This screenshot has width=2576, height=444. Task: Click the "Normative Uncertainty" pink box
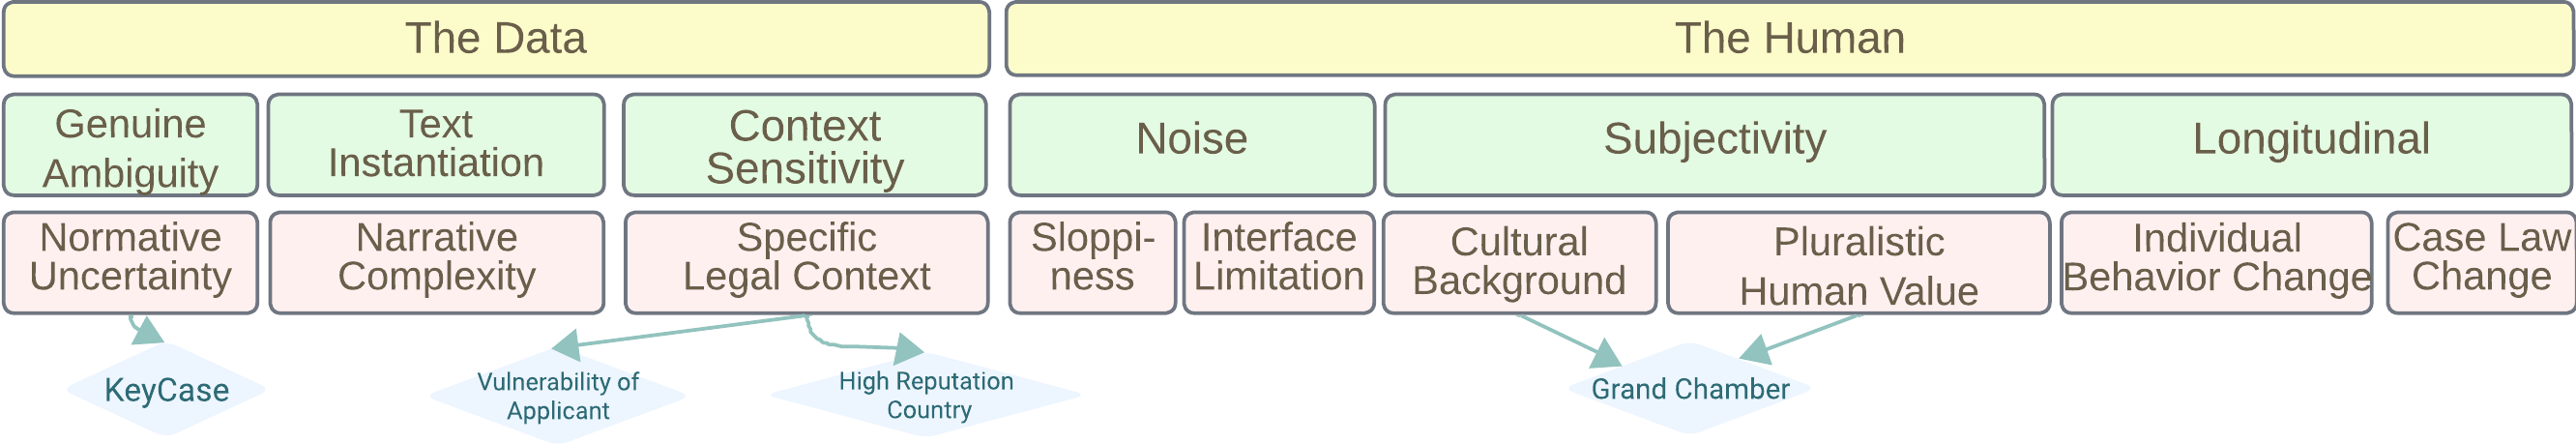pyautogui.click(x=131, y=262)
